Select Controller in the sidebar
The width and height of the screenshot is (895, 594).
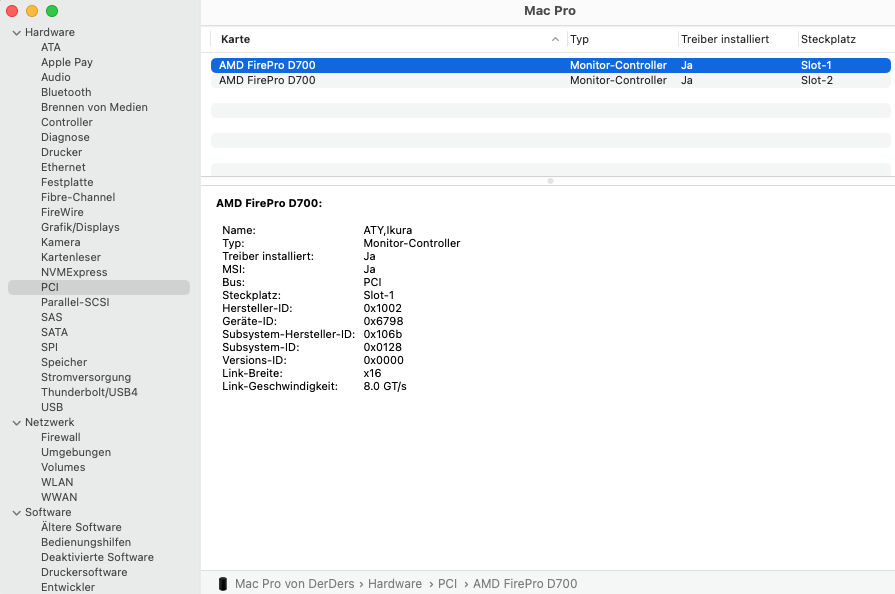[67, 122]
